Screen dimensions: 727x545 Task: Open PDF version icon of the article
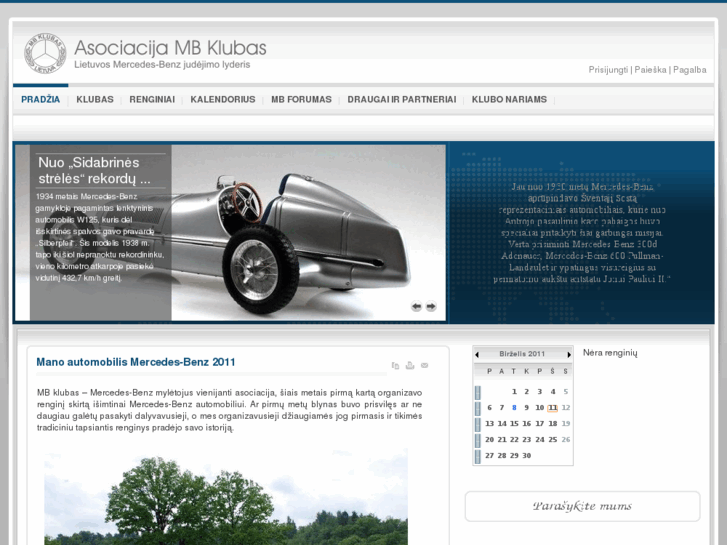point(395,365)
